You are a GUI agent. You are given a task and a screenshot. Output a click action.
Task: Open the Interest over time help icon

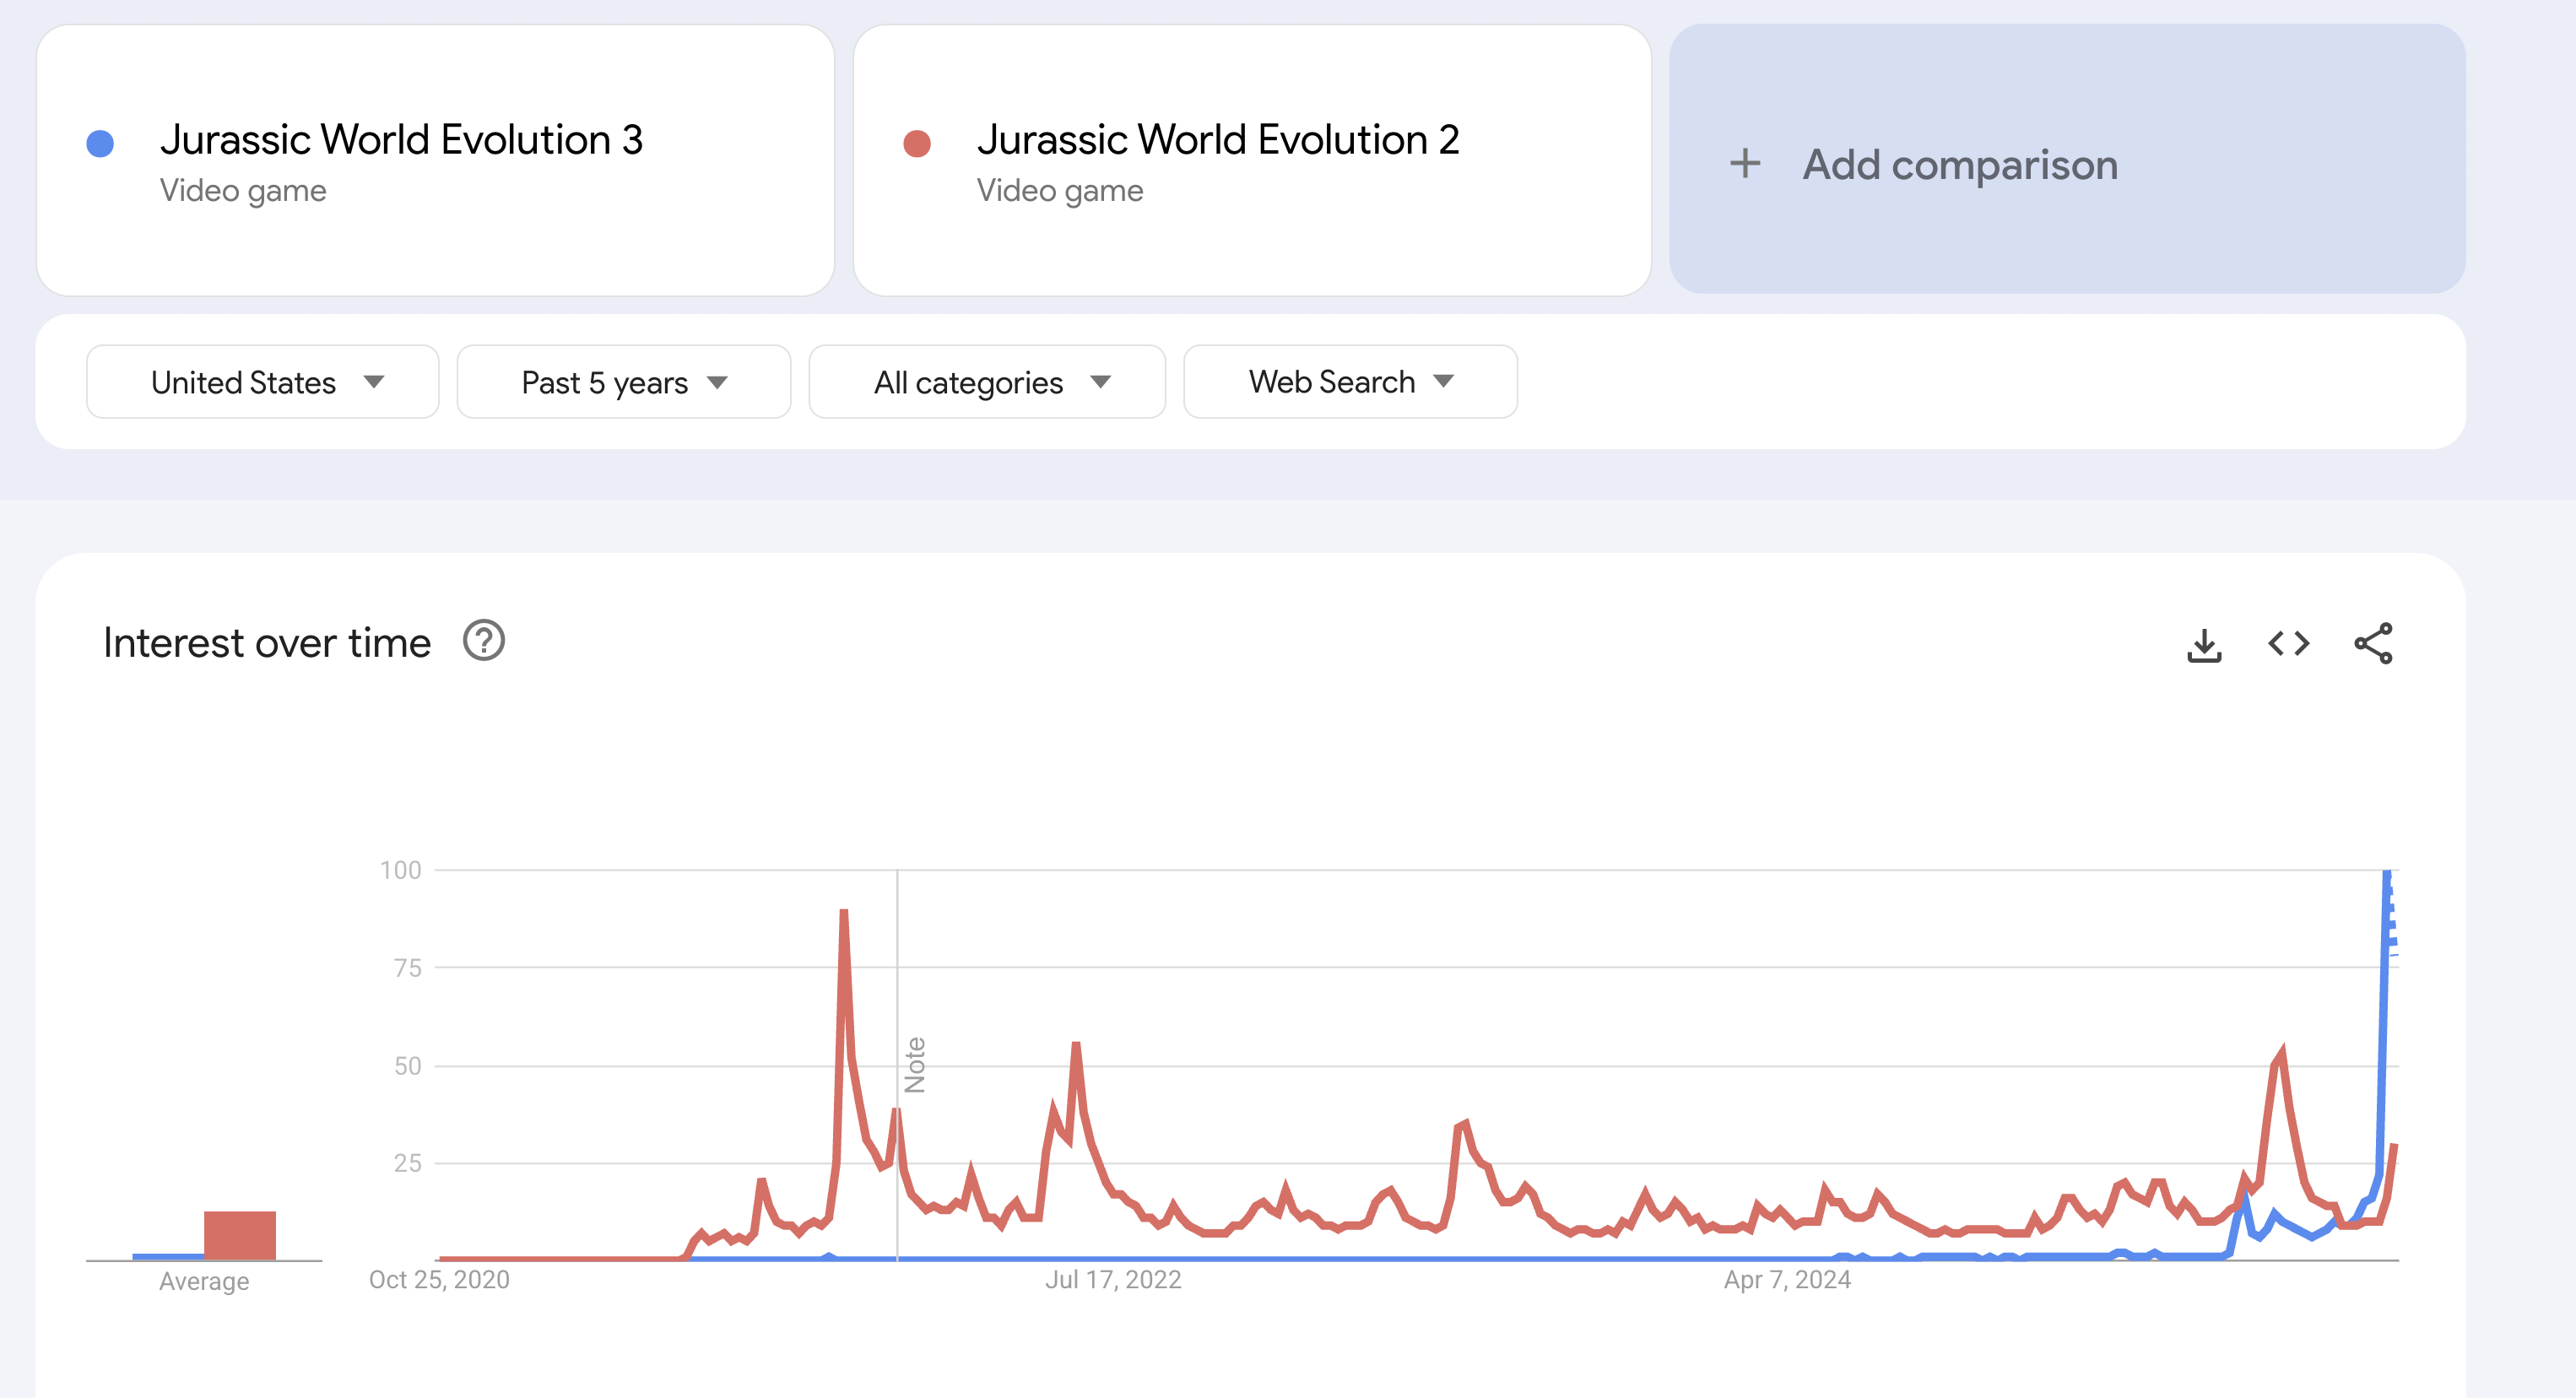point(484,641)
